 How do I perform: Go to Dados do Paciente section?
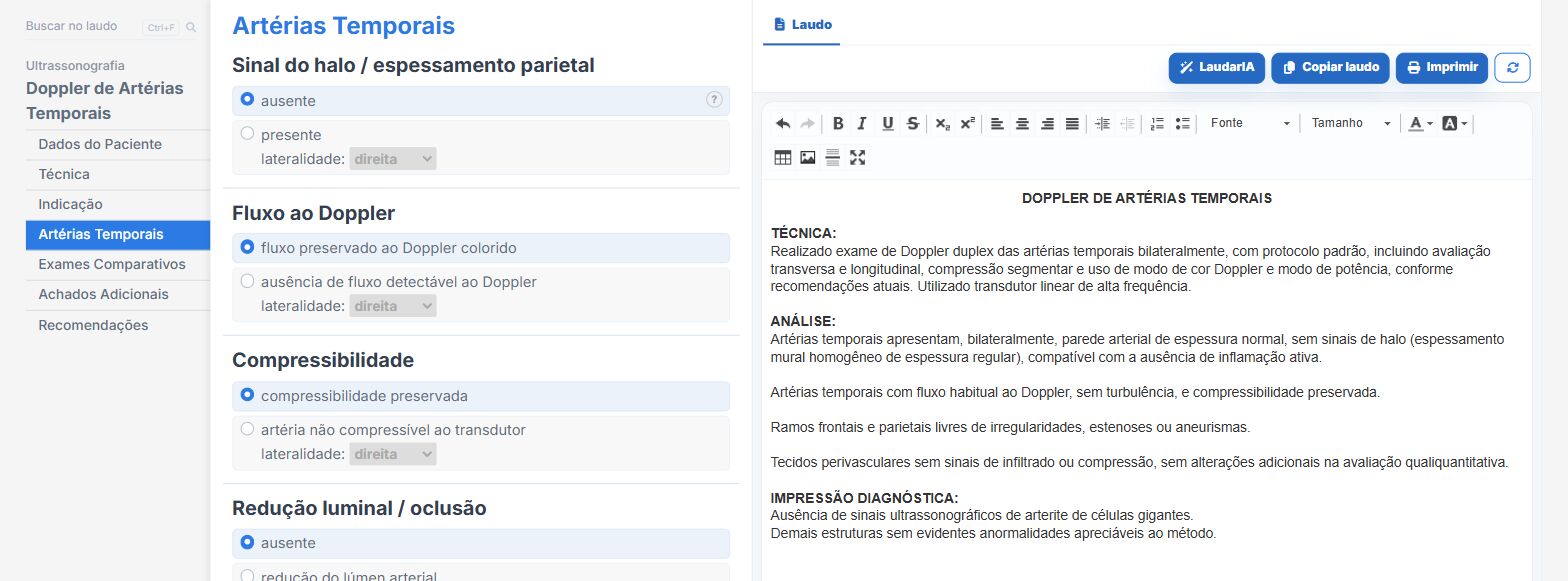click(x=118, y=144)
